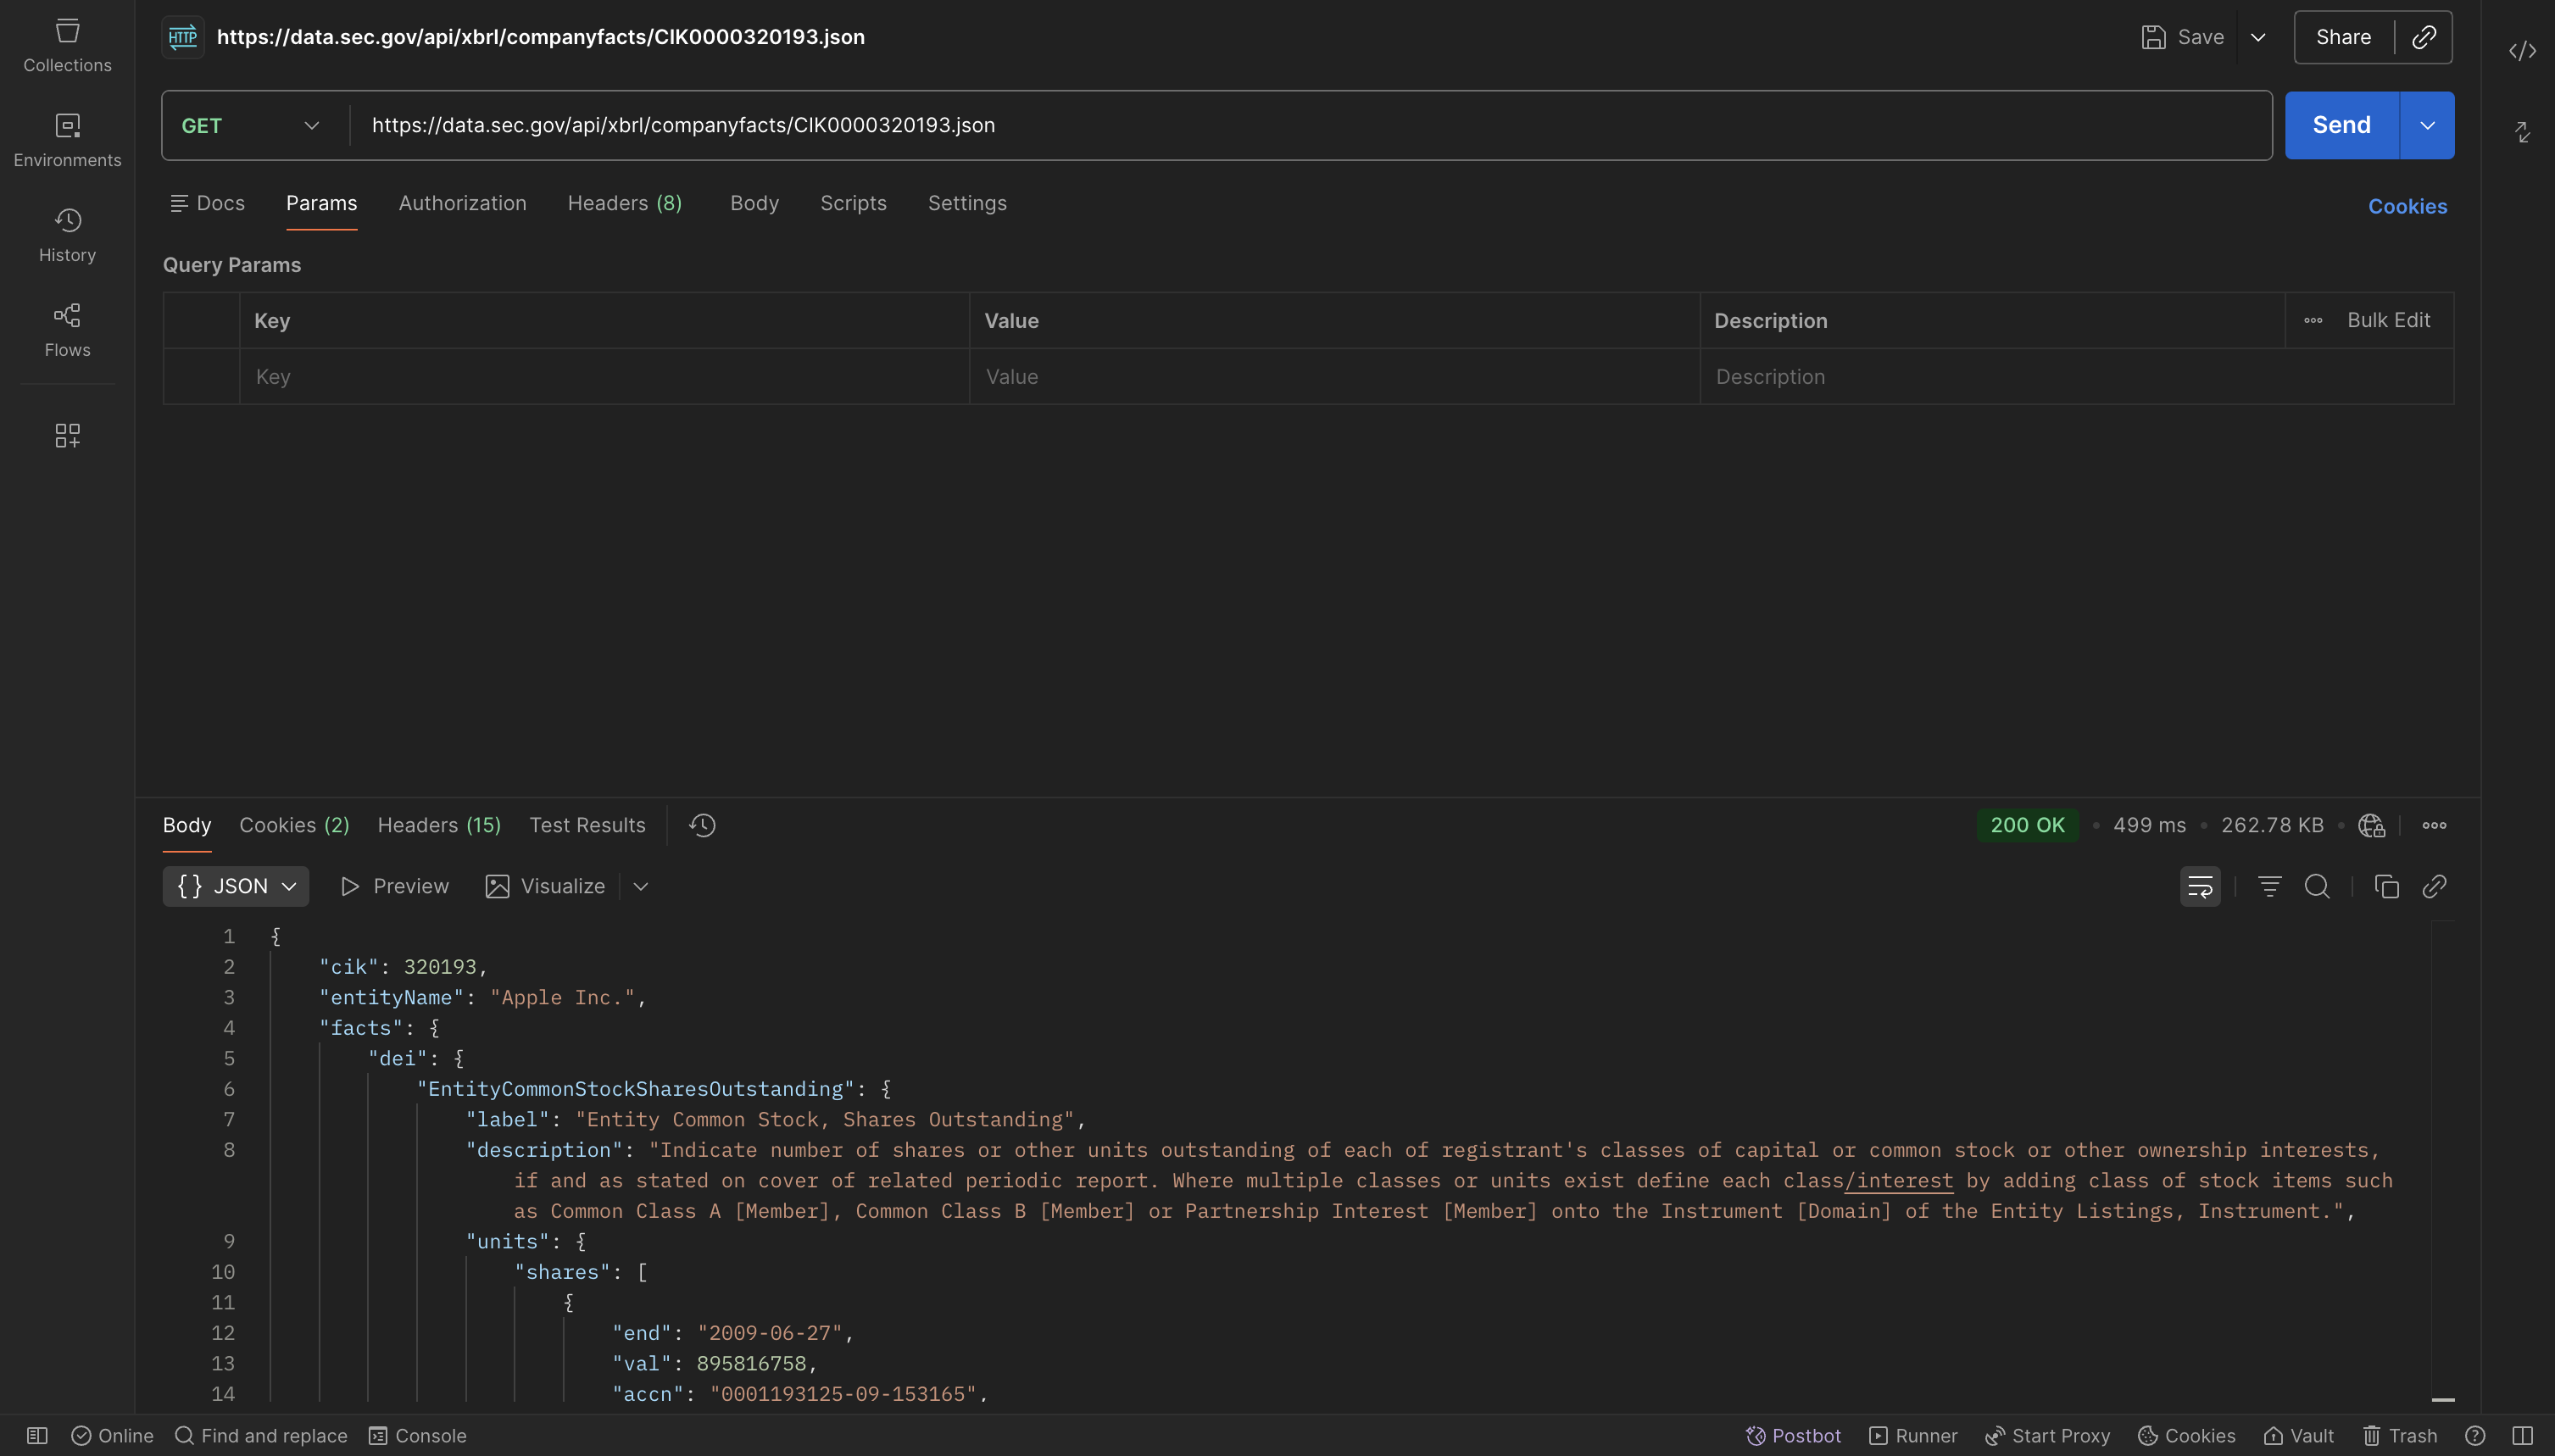Viewport: 2555px width, 1456px height.
Task: Open the Console from status bar
Action: click(x=417, y=1435)
